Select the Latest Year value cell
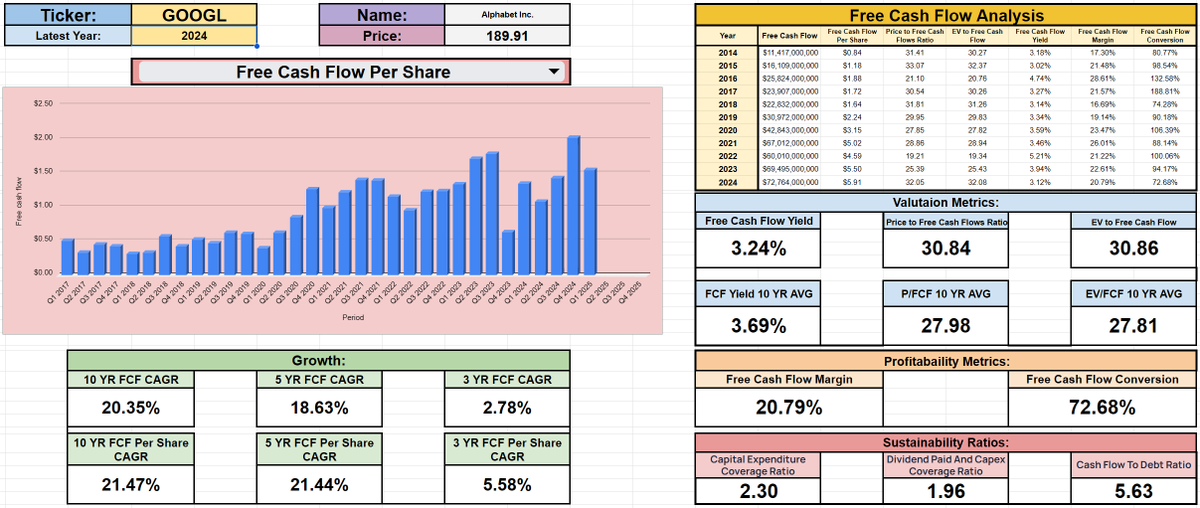The width and height of the screenshot is (1200, 508). [x=195, y=36]
